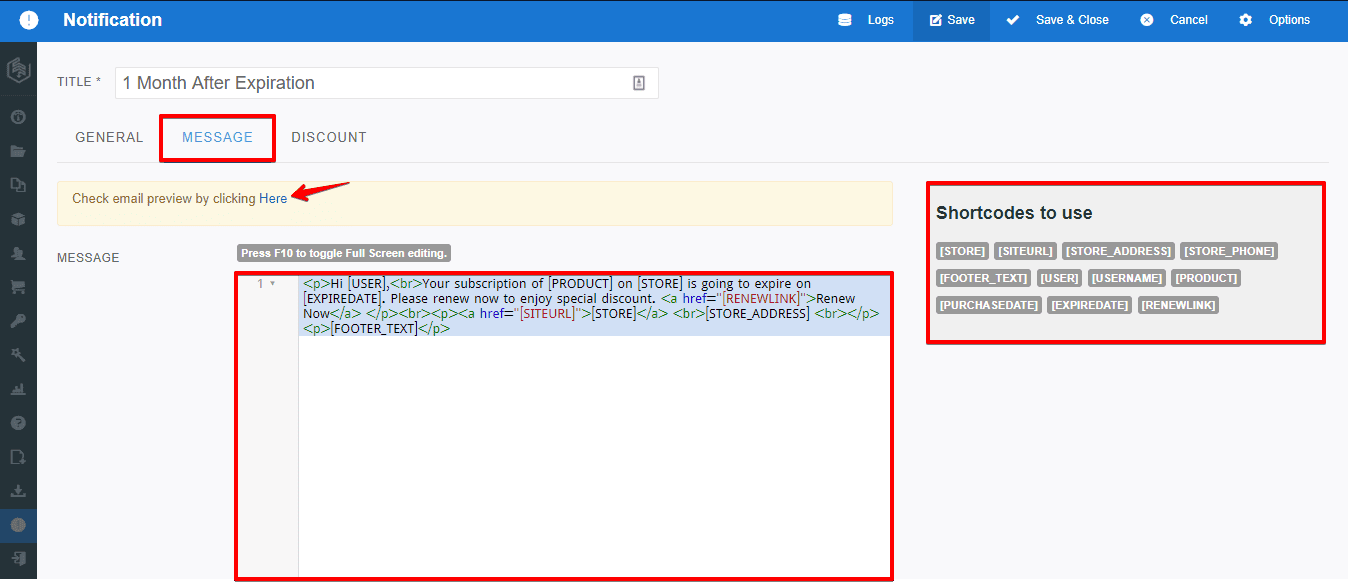Select the Message tab
Screen dimensions: 1348x586
(217, 137)
